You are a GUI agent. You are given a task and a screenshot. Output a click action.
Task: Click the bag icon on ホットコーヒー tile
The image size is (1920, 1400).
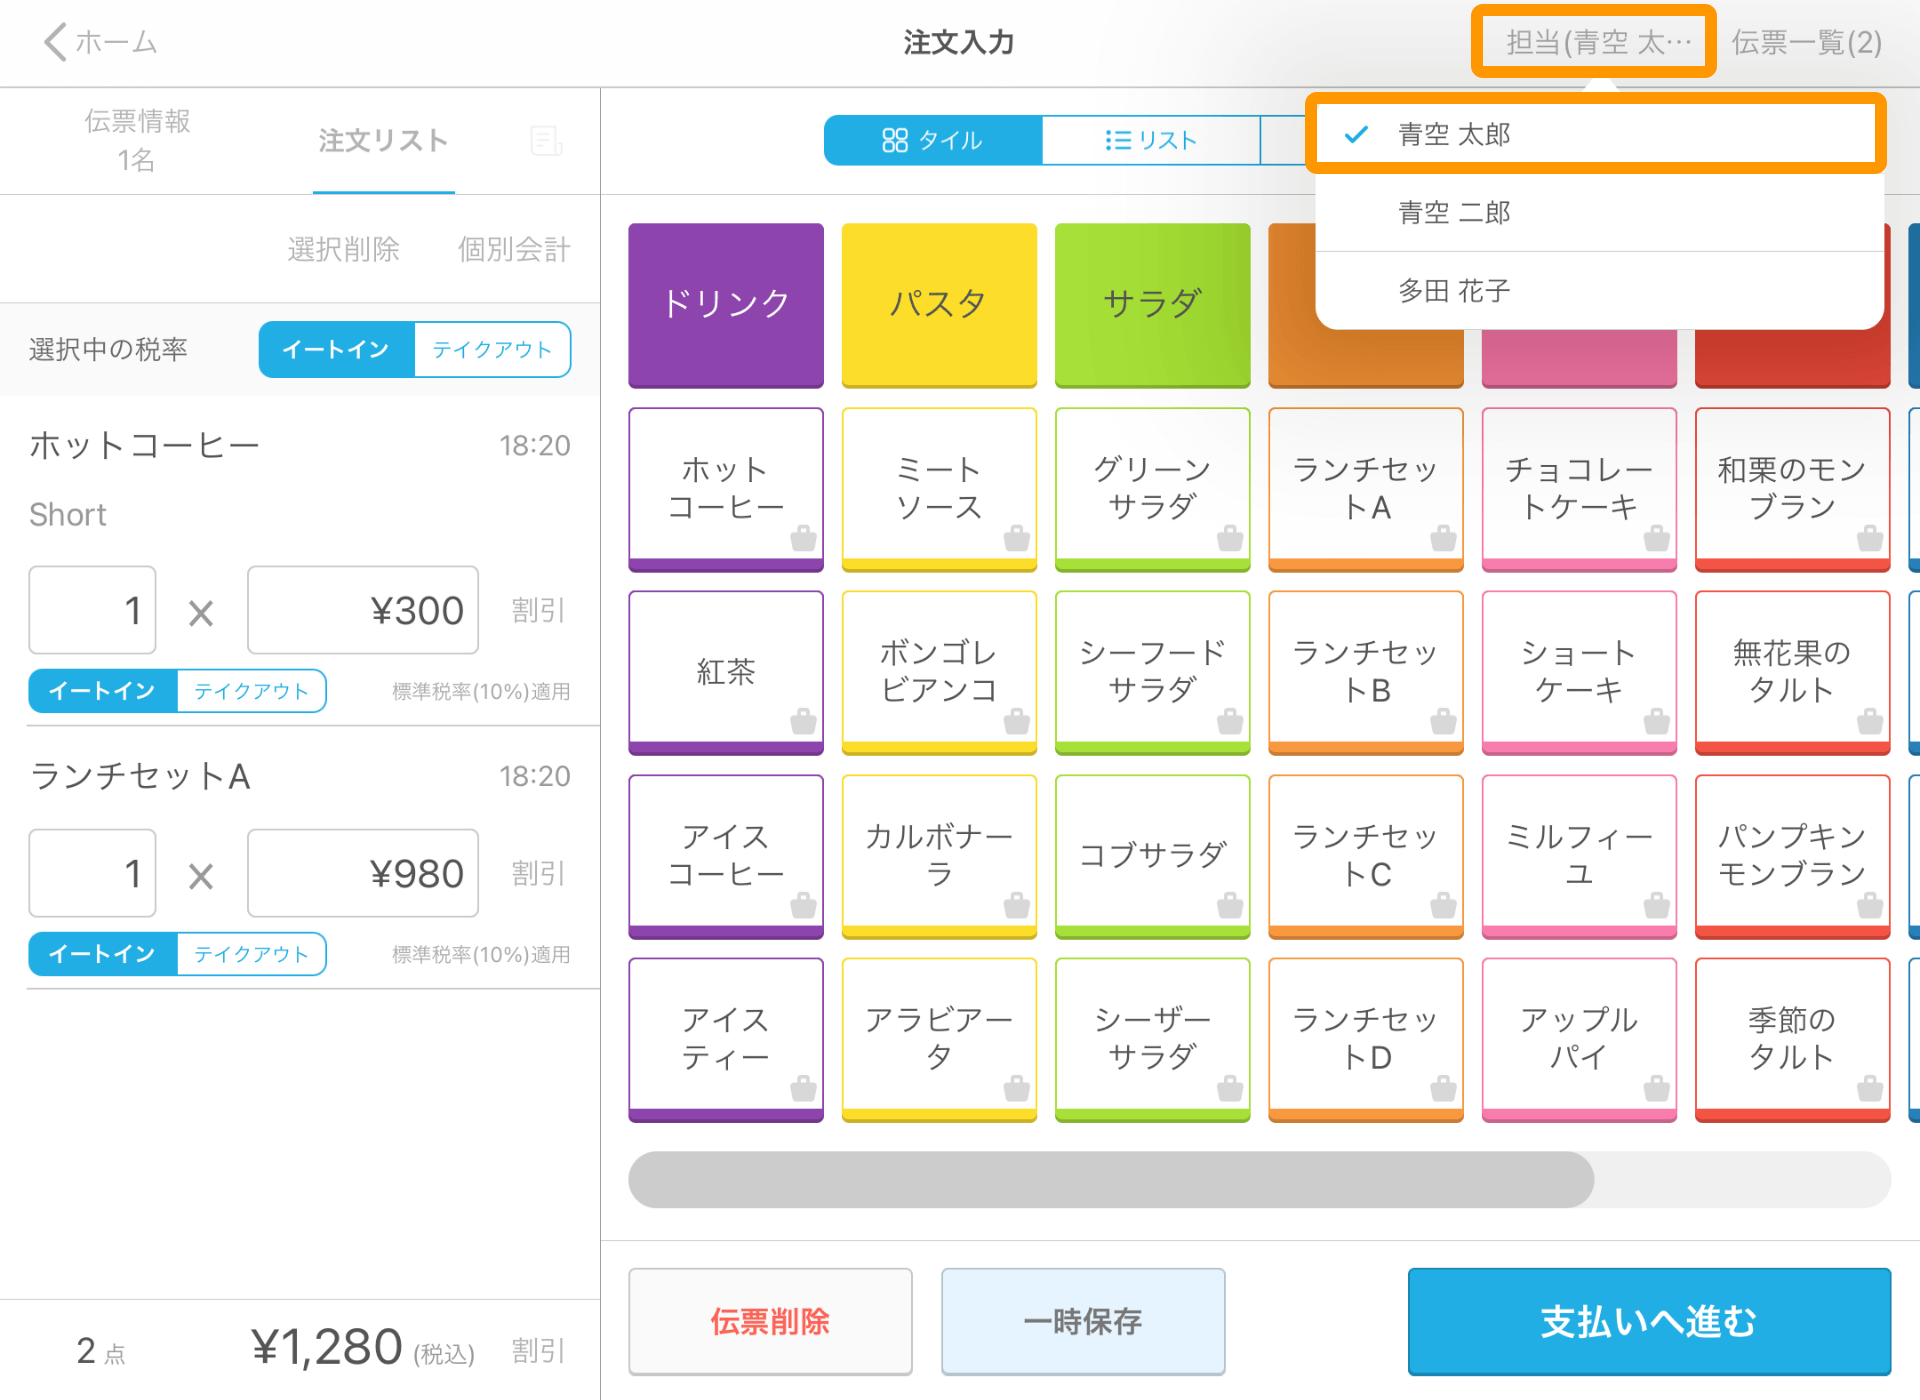pos(803,538)
